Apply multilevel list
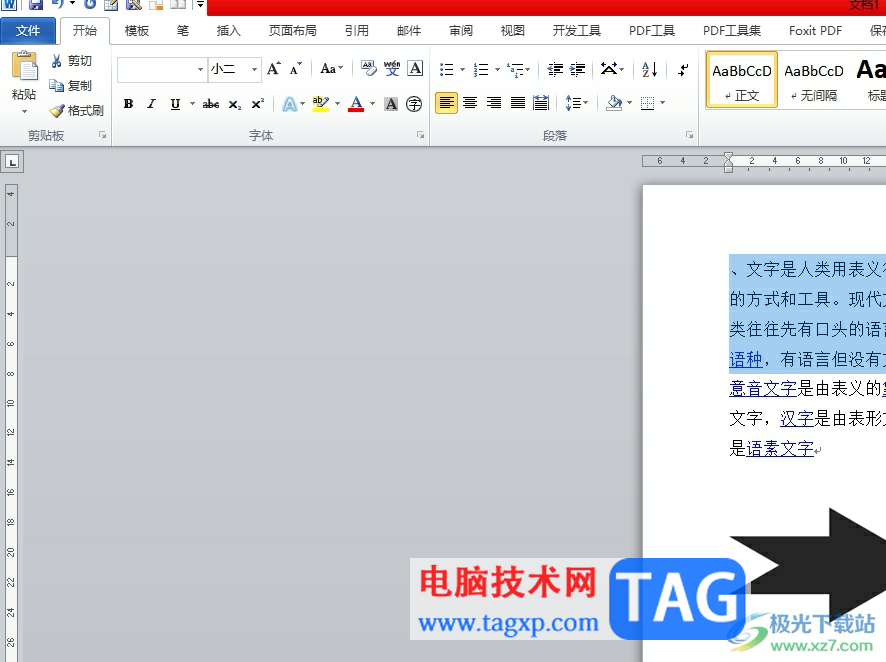 515,69
